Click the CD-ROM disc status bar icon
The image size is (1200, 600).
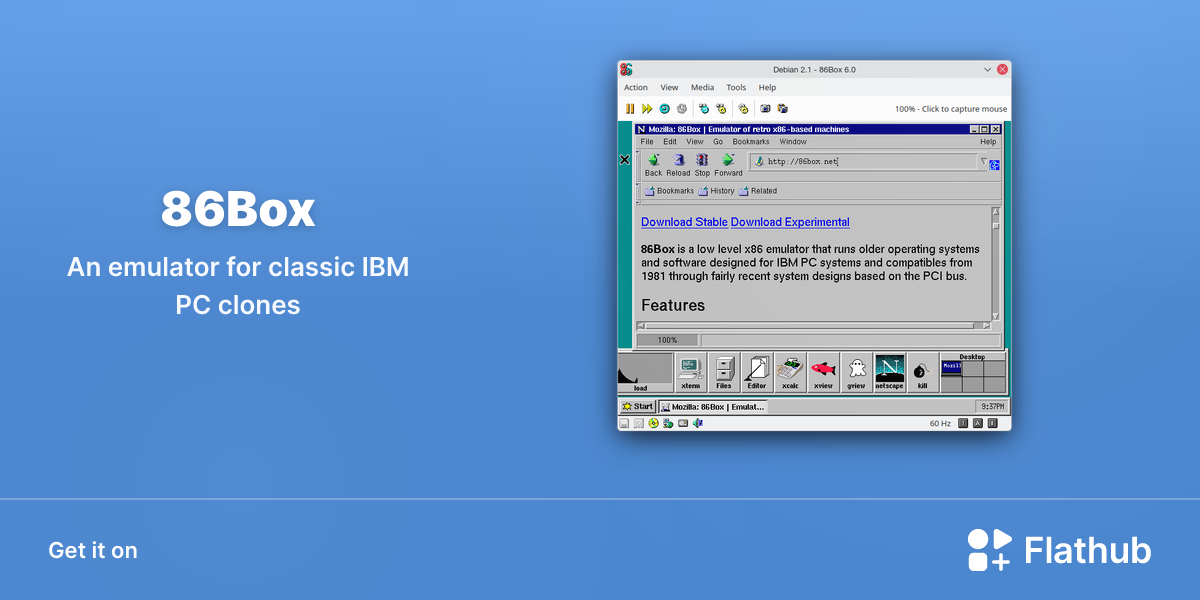point(653,423)
